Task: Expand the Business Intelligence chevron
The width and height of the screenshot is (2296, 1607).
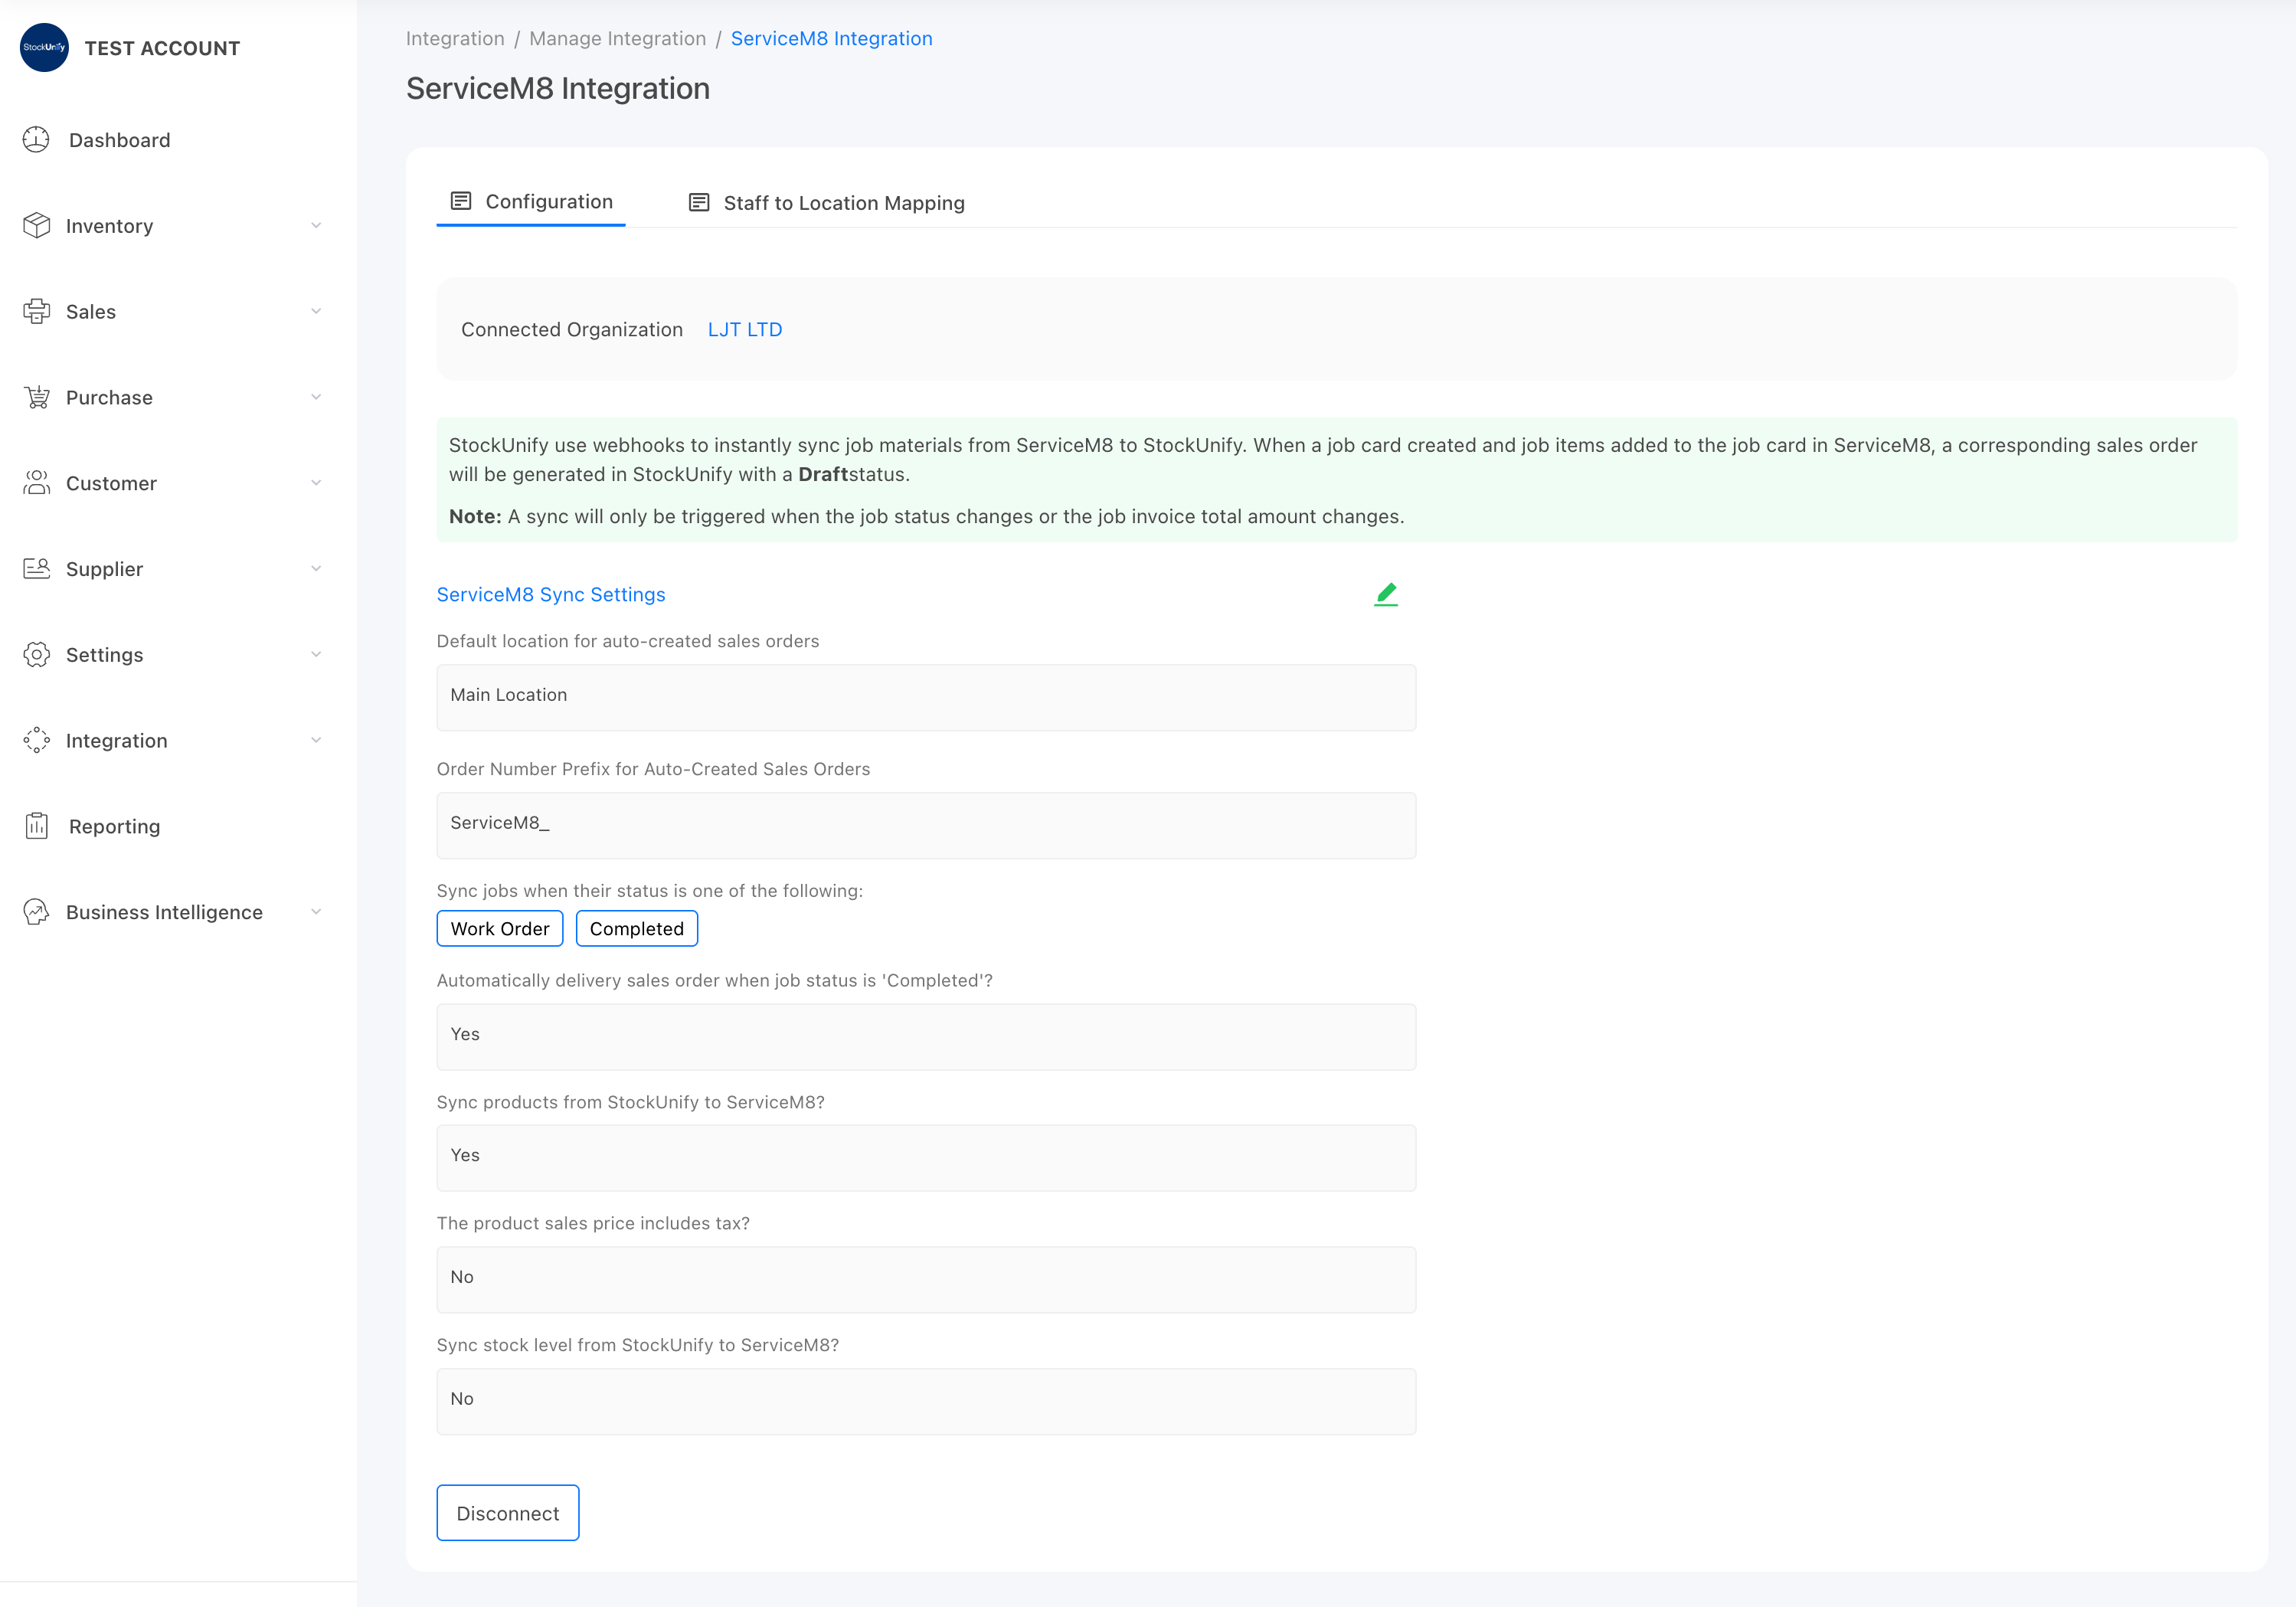Action: tap(316, 912)
